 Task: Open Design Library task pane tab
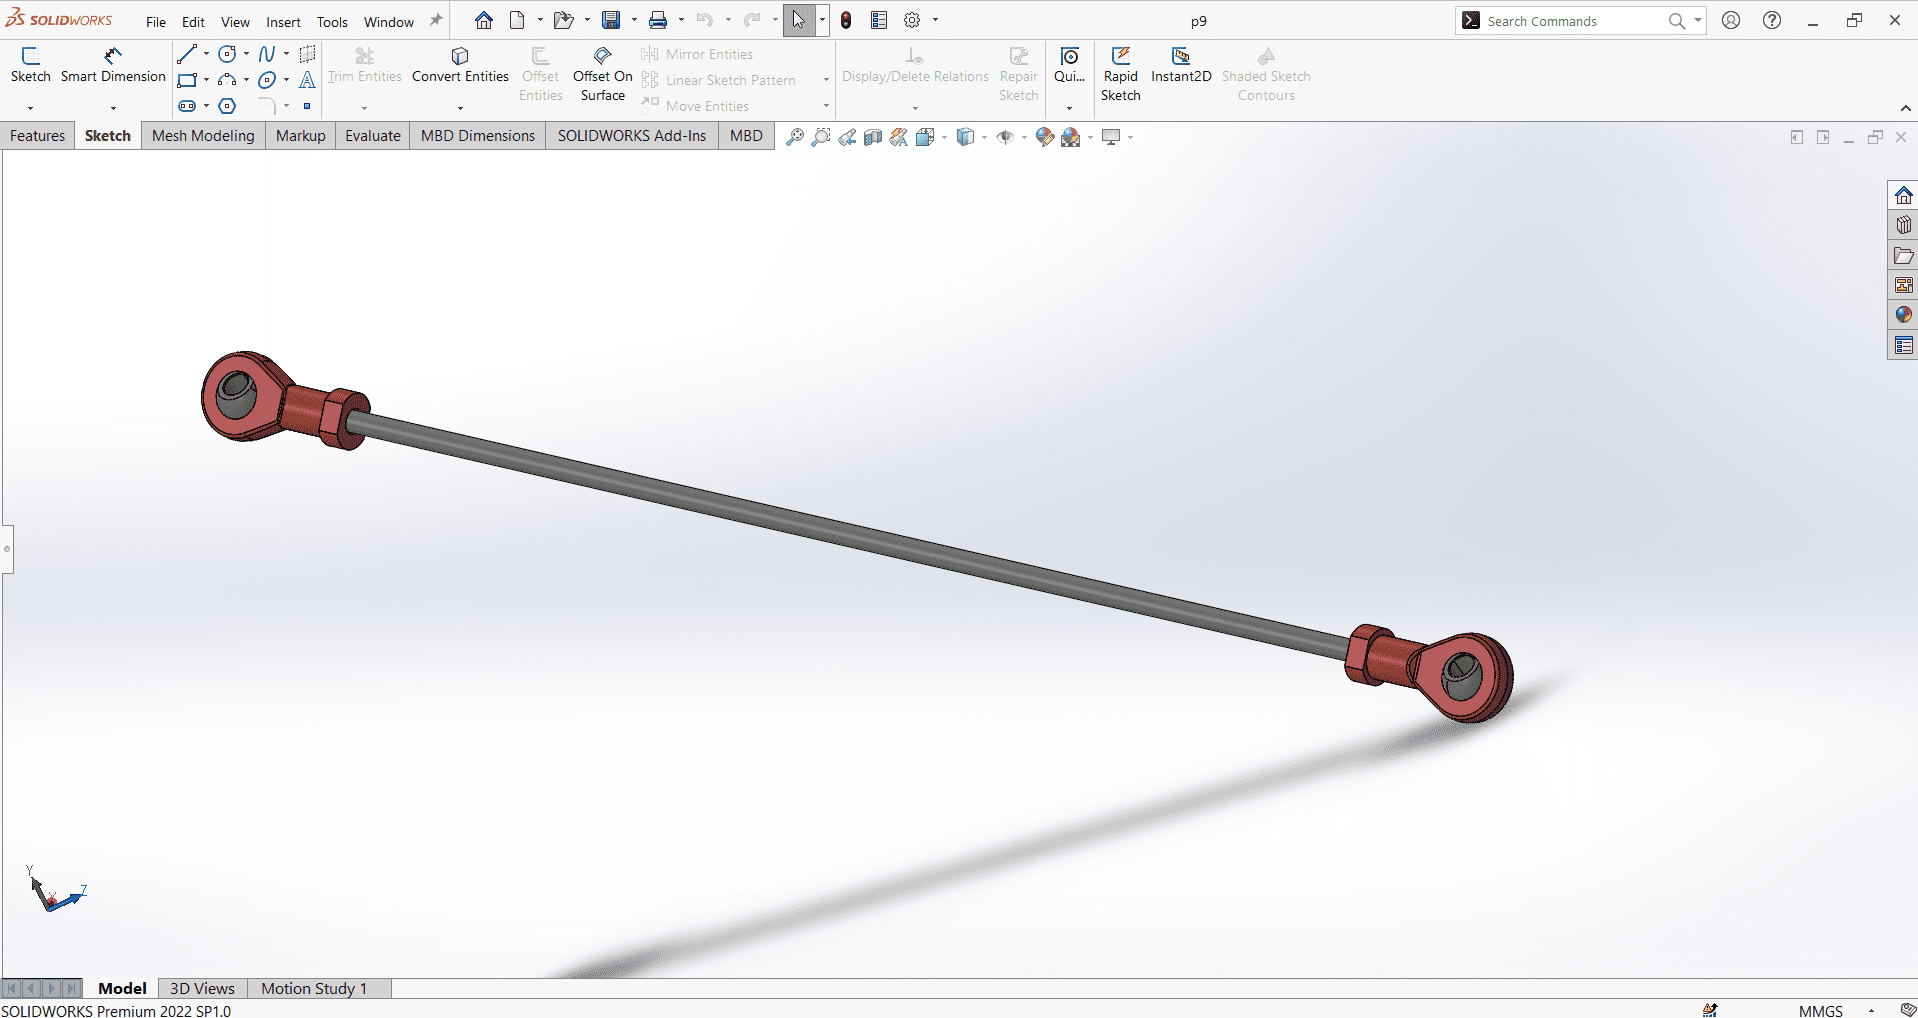(1903, 225)
